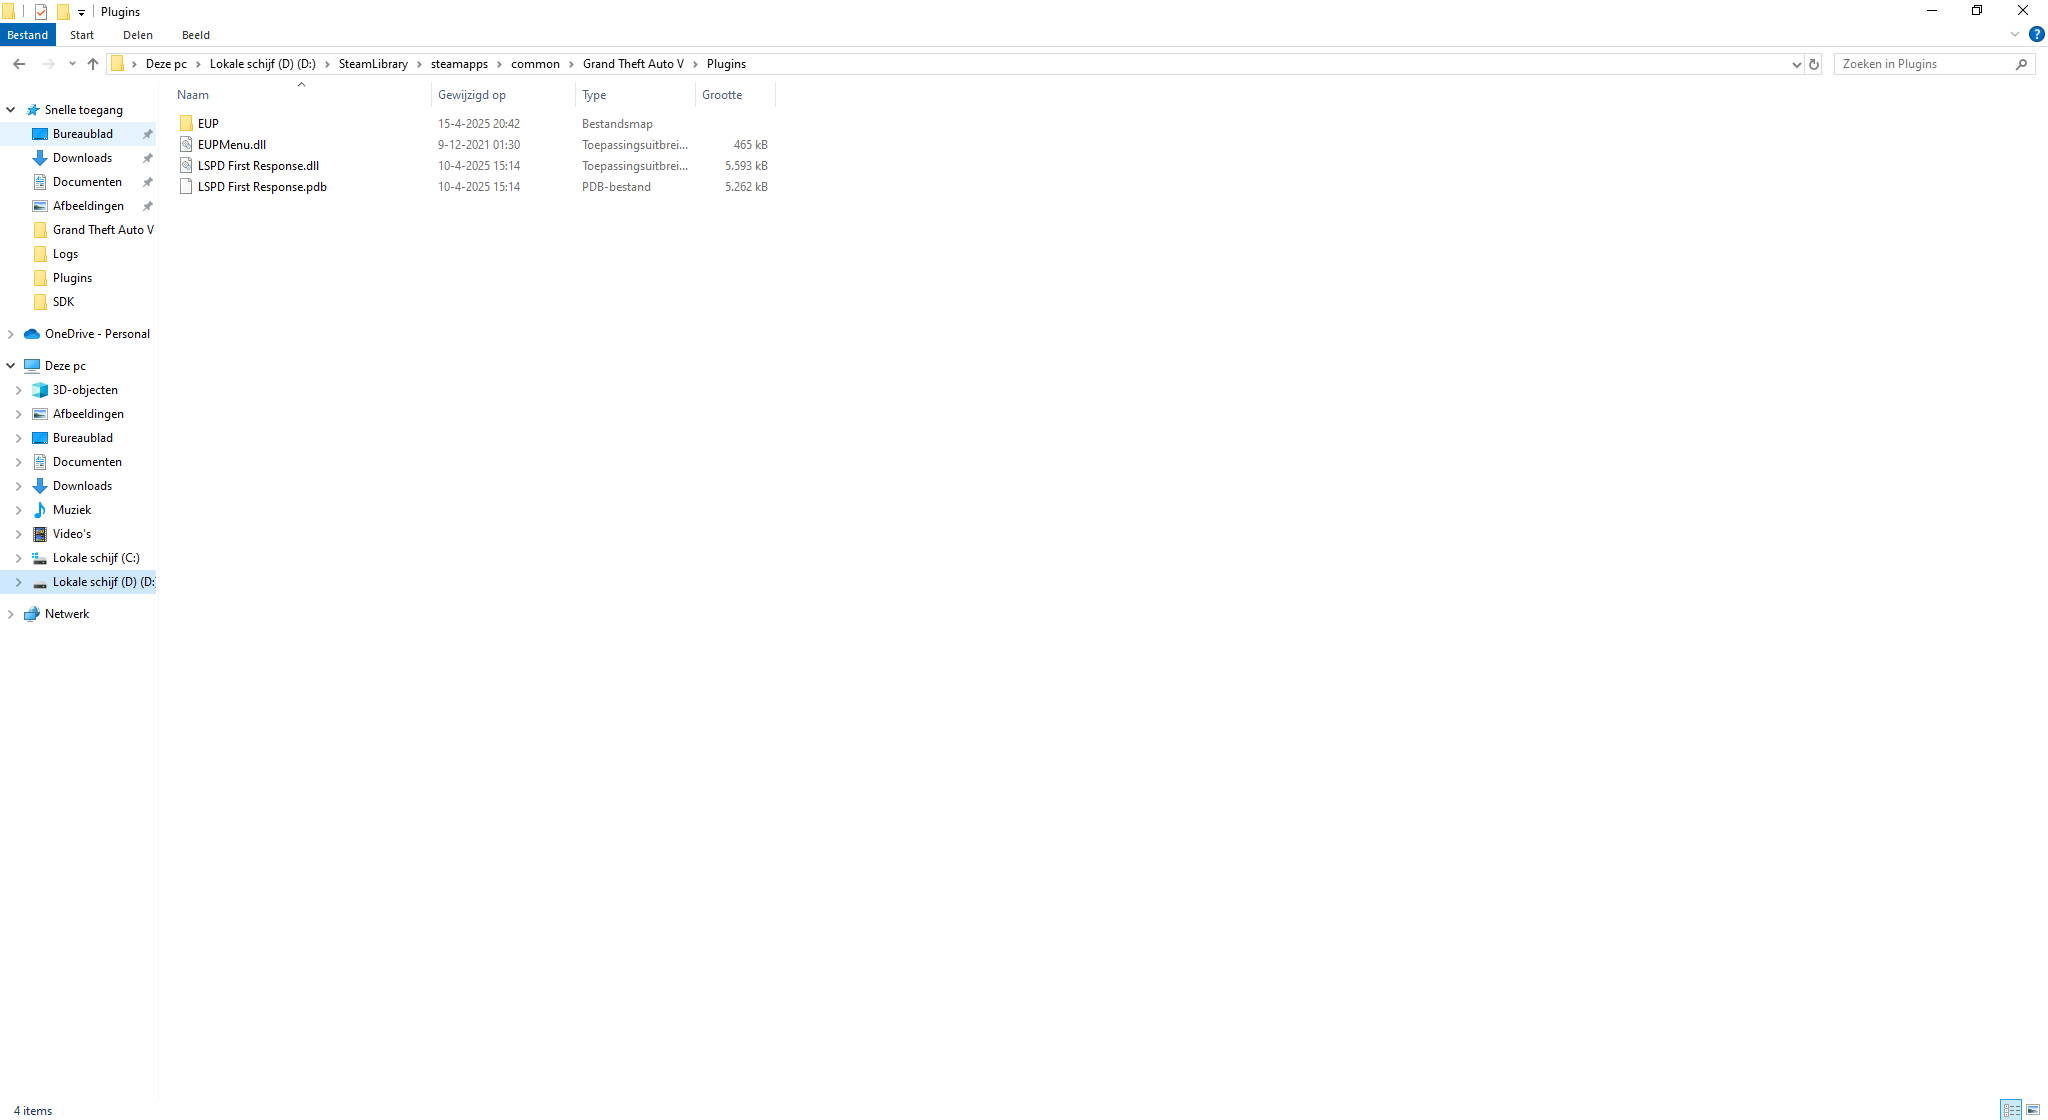
Task: Click the search magnifier icon
Action: 2021,64
